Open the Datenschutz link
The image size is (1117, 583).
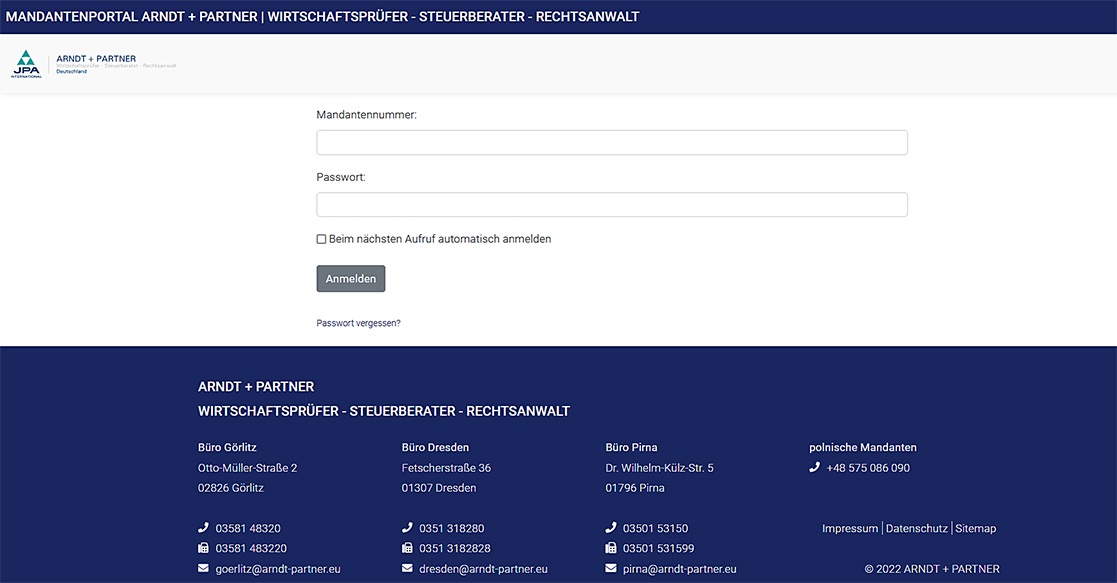point(917,528)
